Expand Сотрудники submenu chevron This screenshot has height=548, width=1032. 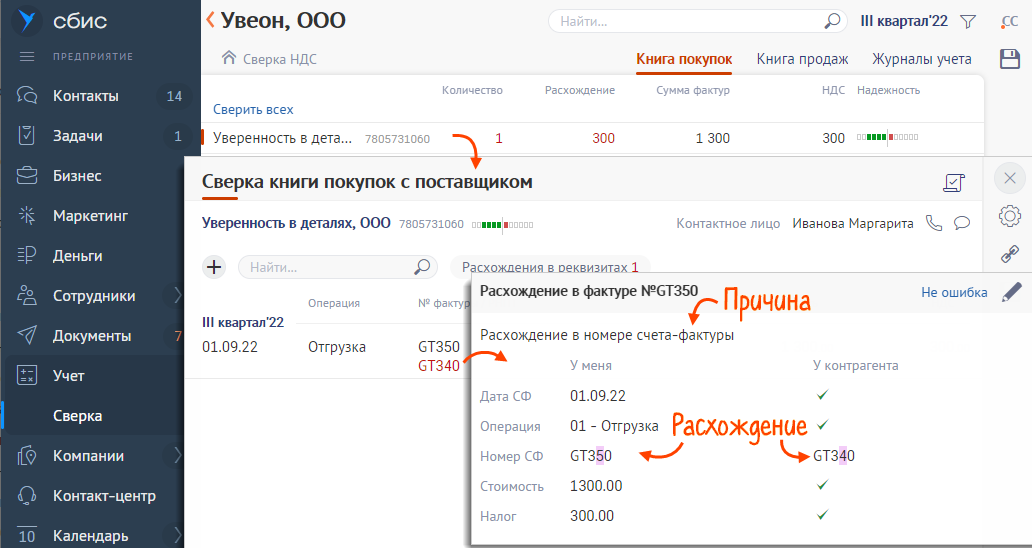coord(178,296)
